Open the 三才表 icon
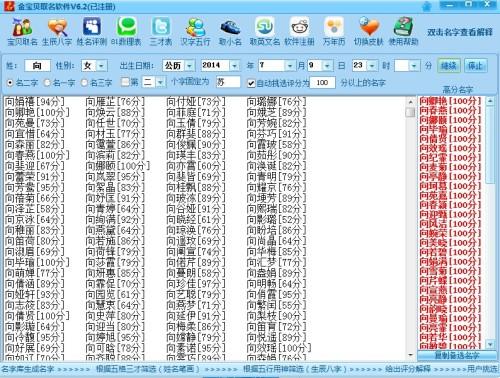Screen dimensions: 500x378 [x=161, y=32]
